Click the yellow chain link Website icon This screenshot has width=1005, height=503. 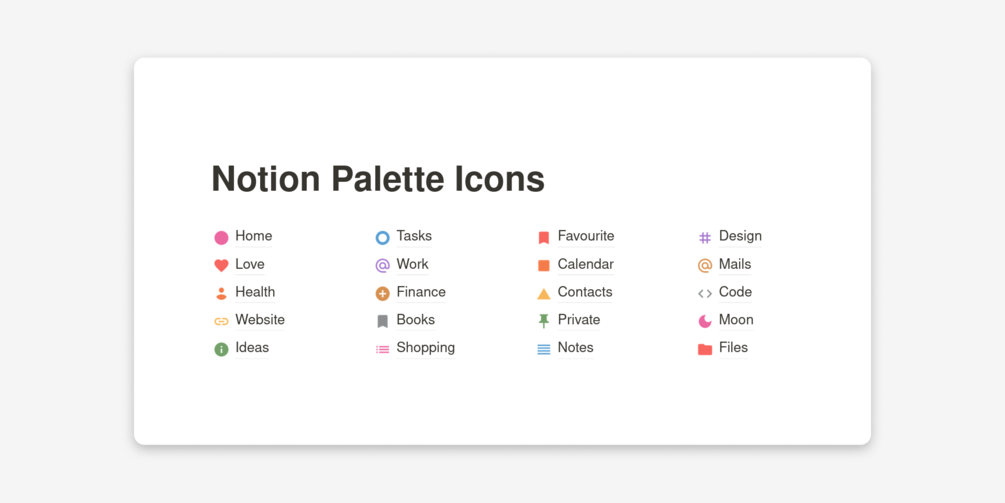click(221, 321)
